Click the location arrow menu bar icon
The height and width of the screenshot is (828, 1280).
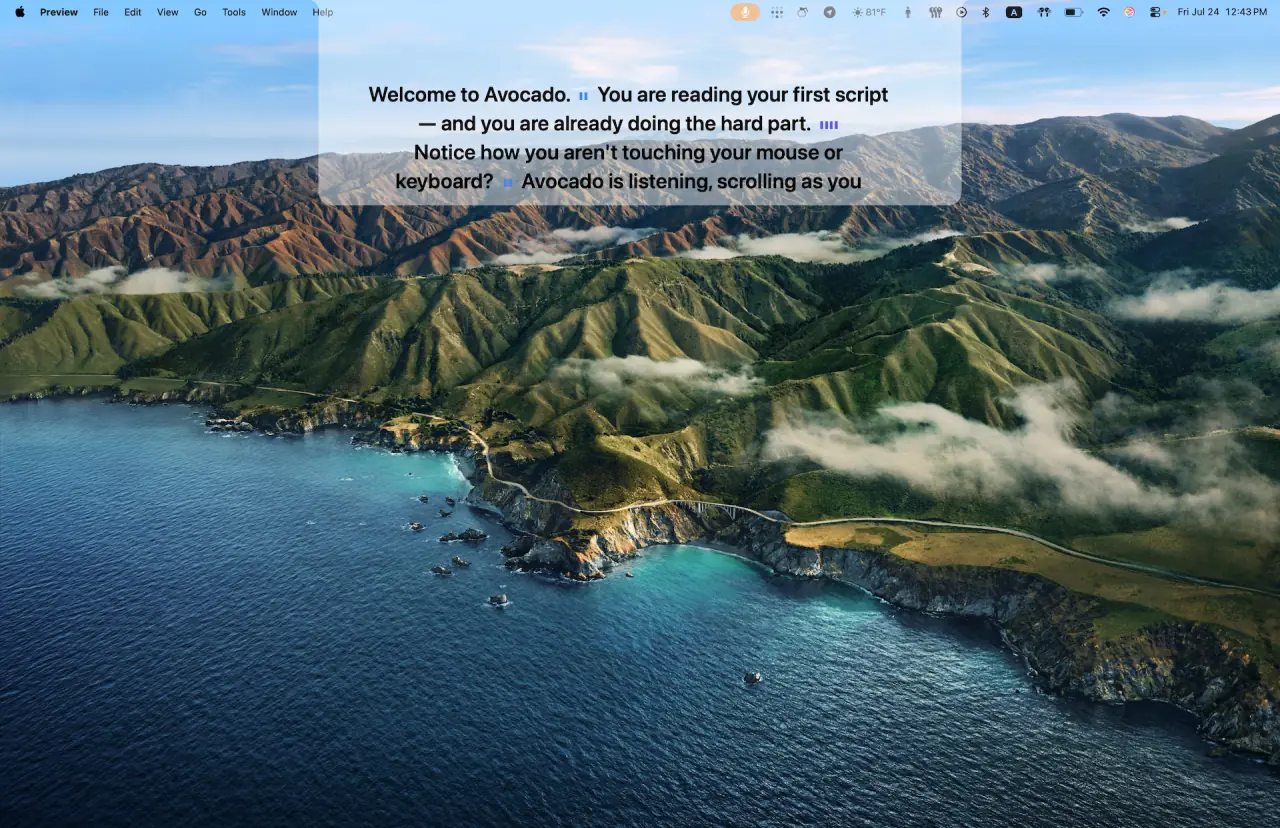click(x=829, y=12)
